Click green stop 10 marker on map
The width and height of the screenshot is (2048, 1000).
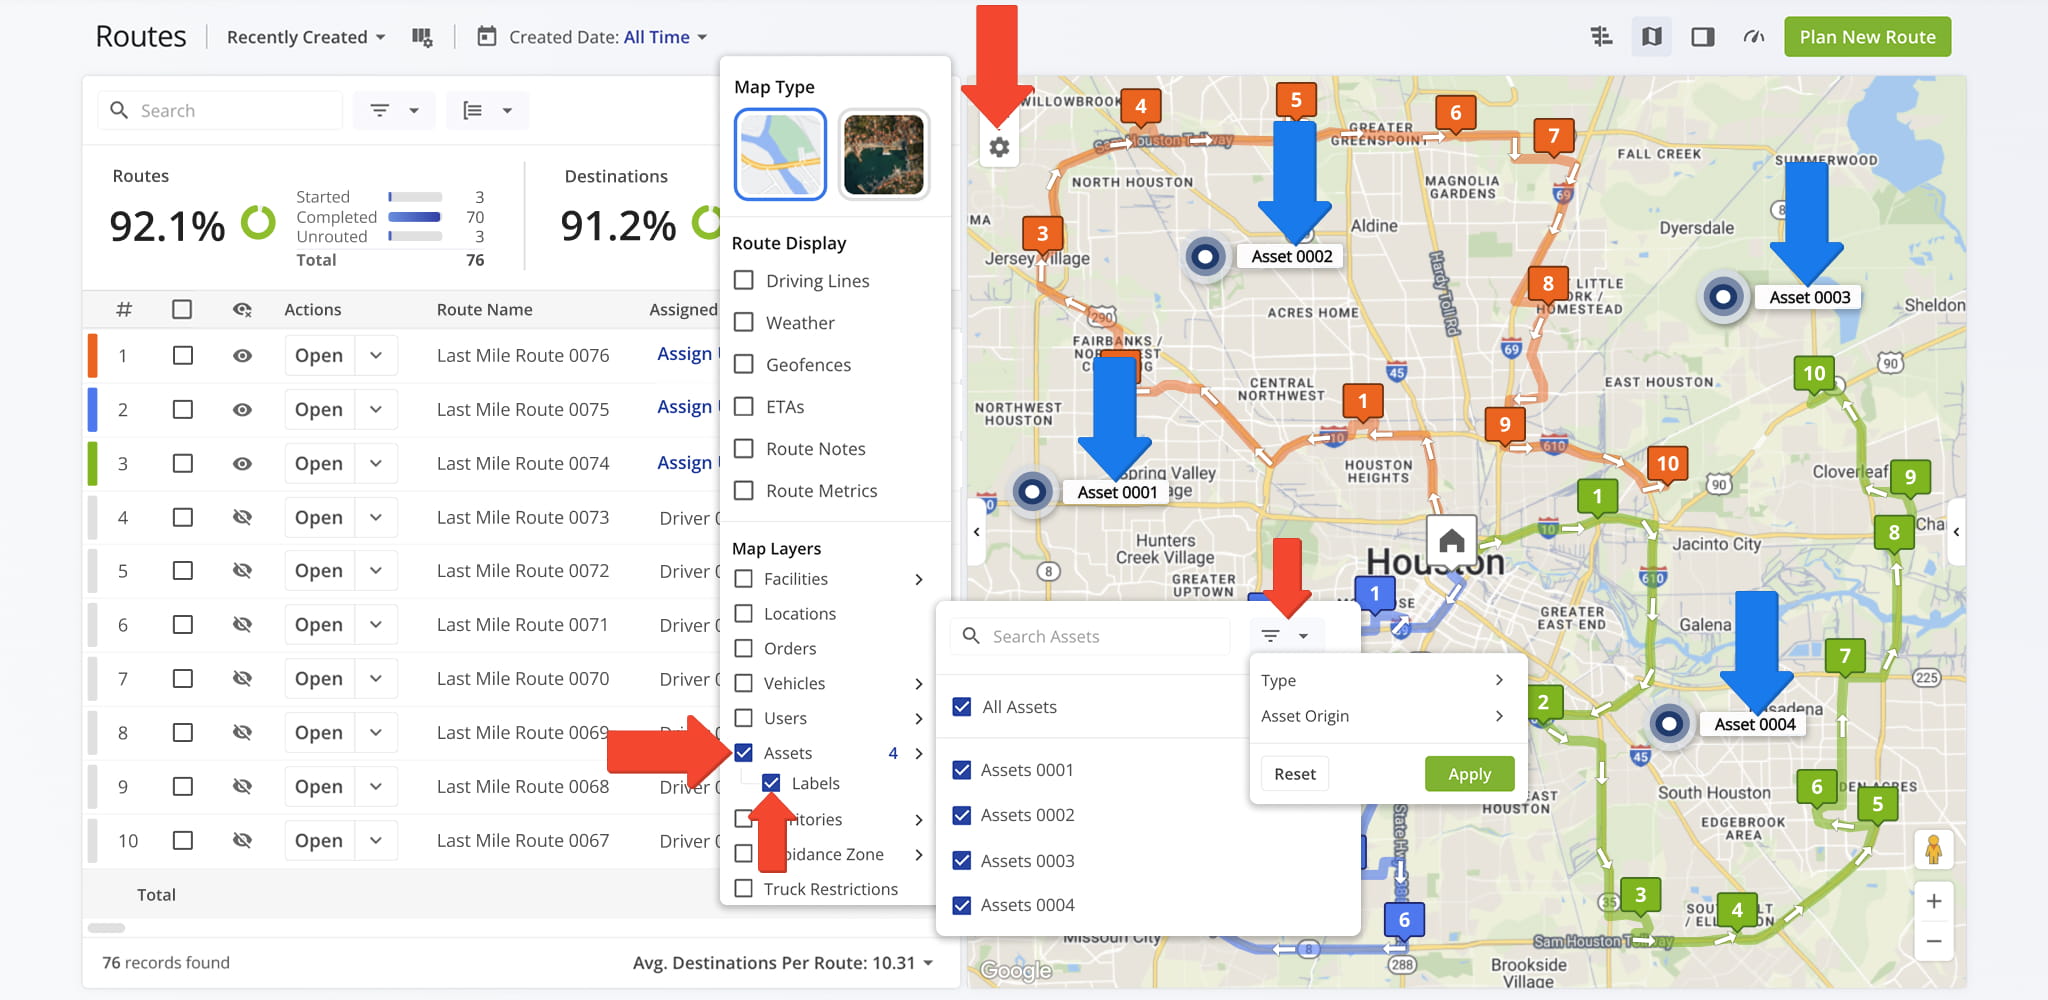tap(1814, 374)
